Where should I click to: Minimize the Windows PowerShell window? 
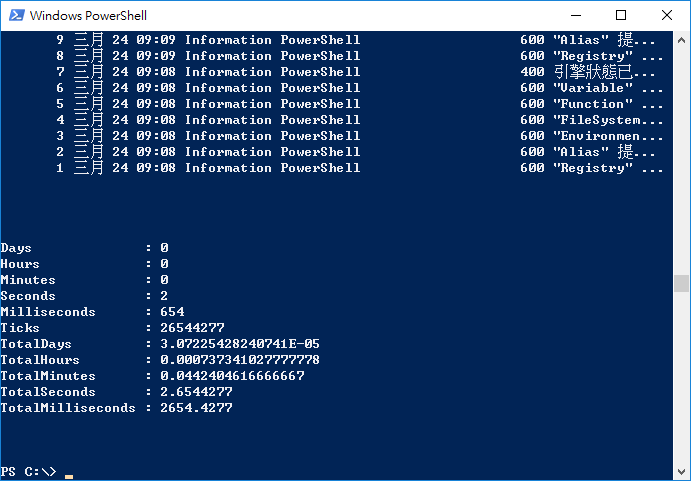click(576, 15)
